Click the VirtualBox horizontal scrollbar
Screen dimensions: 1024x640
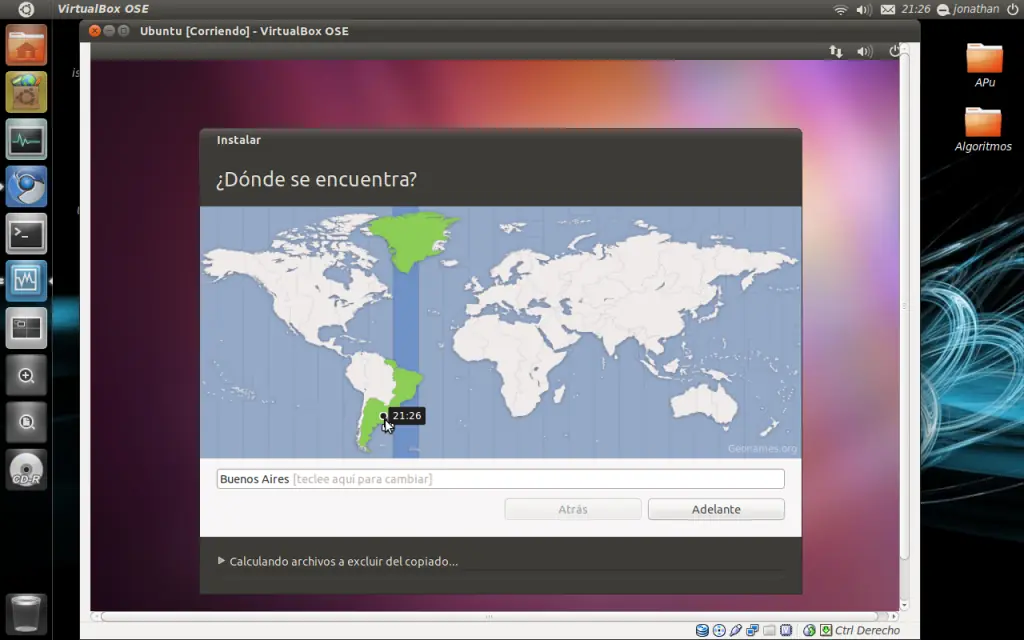click(488, 616)
